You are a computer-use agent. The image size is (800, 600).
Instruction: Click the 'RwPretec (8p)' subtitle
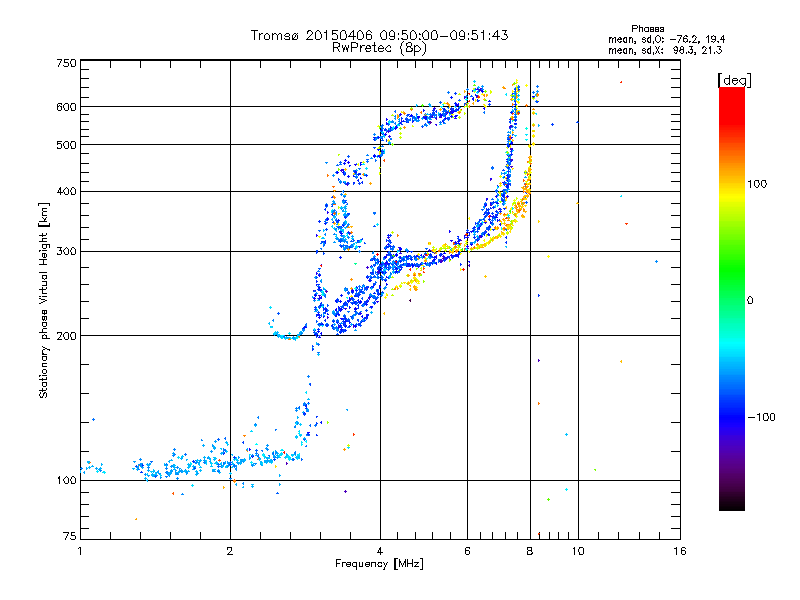(379, 48)
